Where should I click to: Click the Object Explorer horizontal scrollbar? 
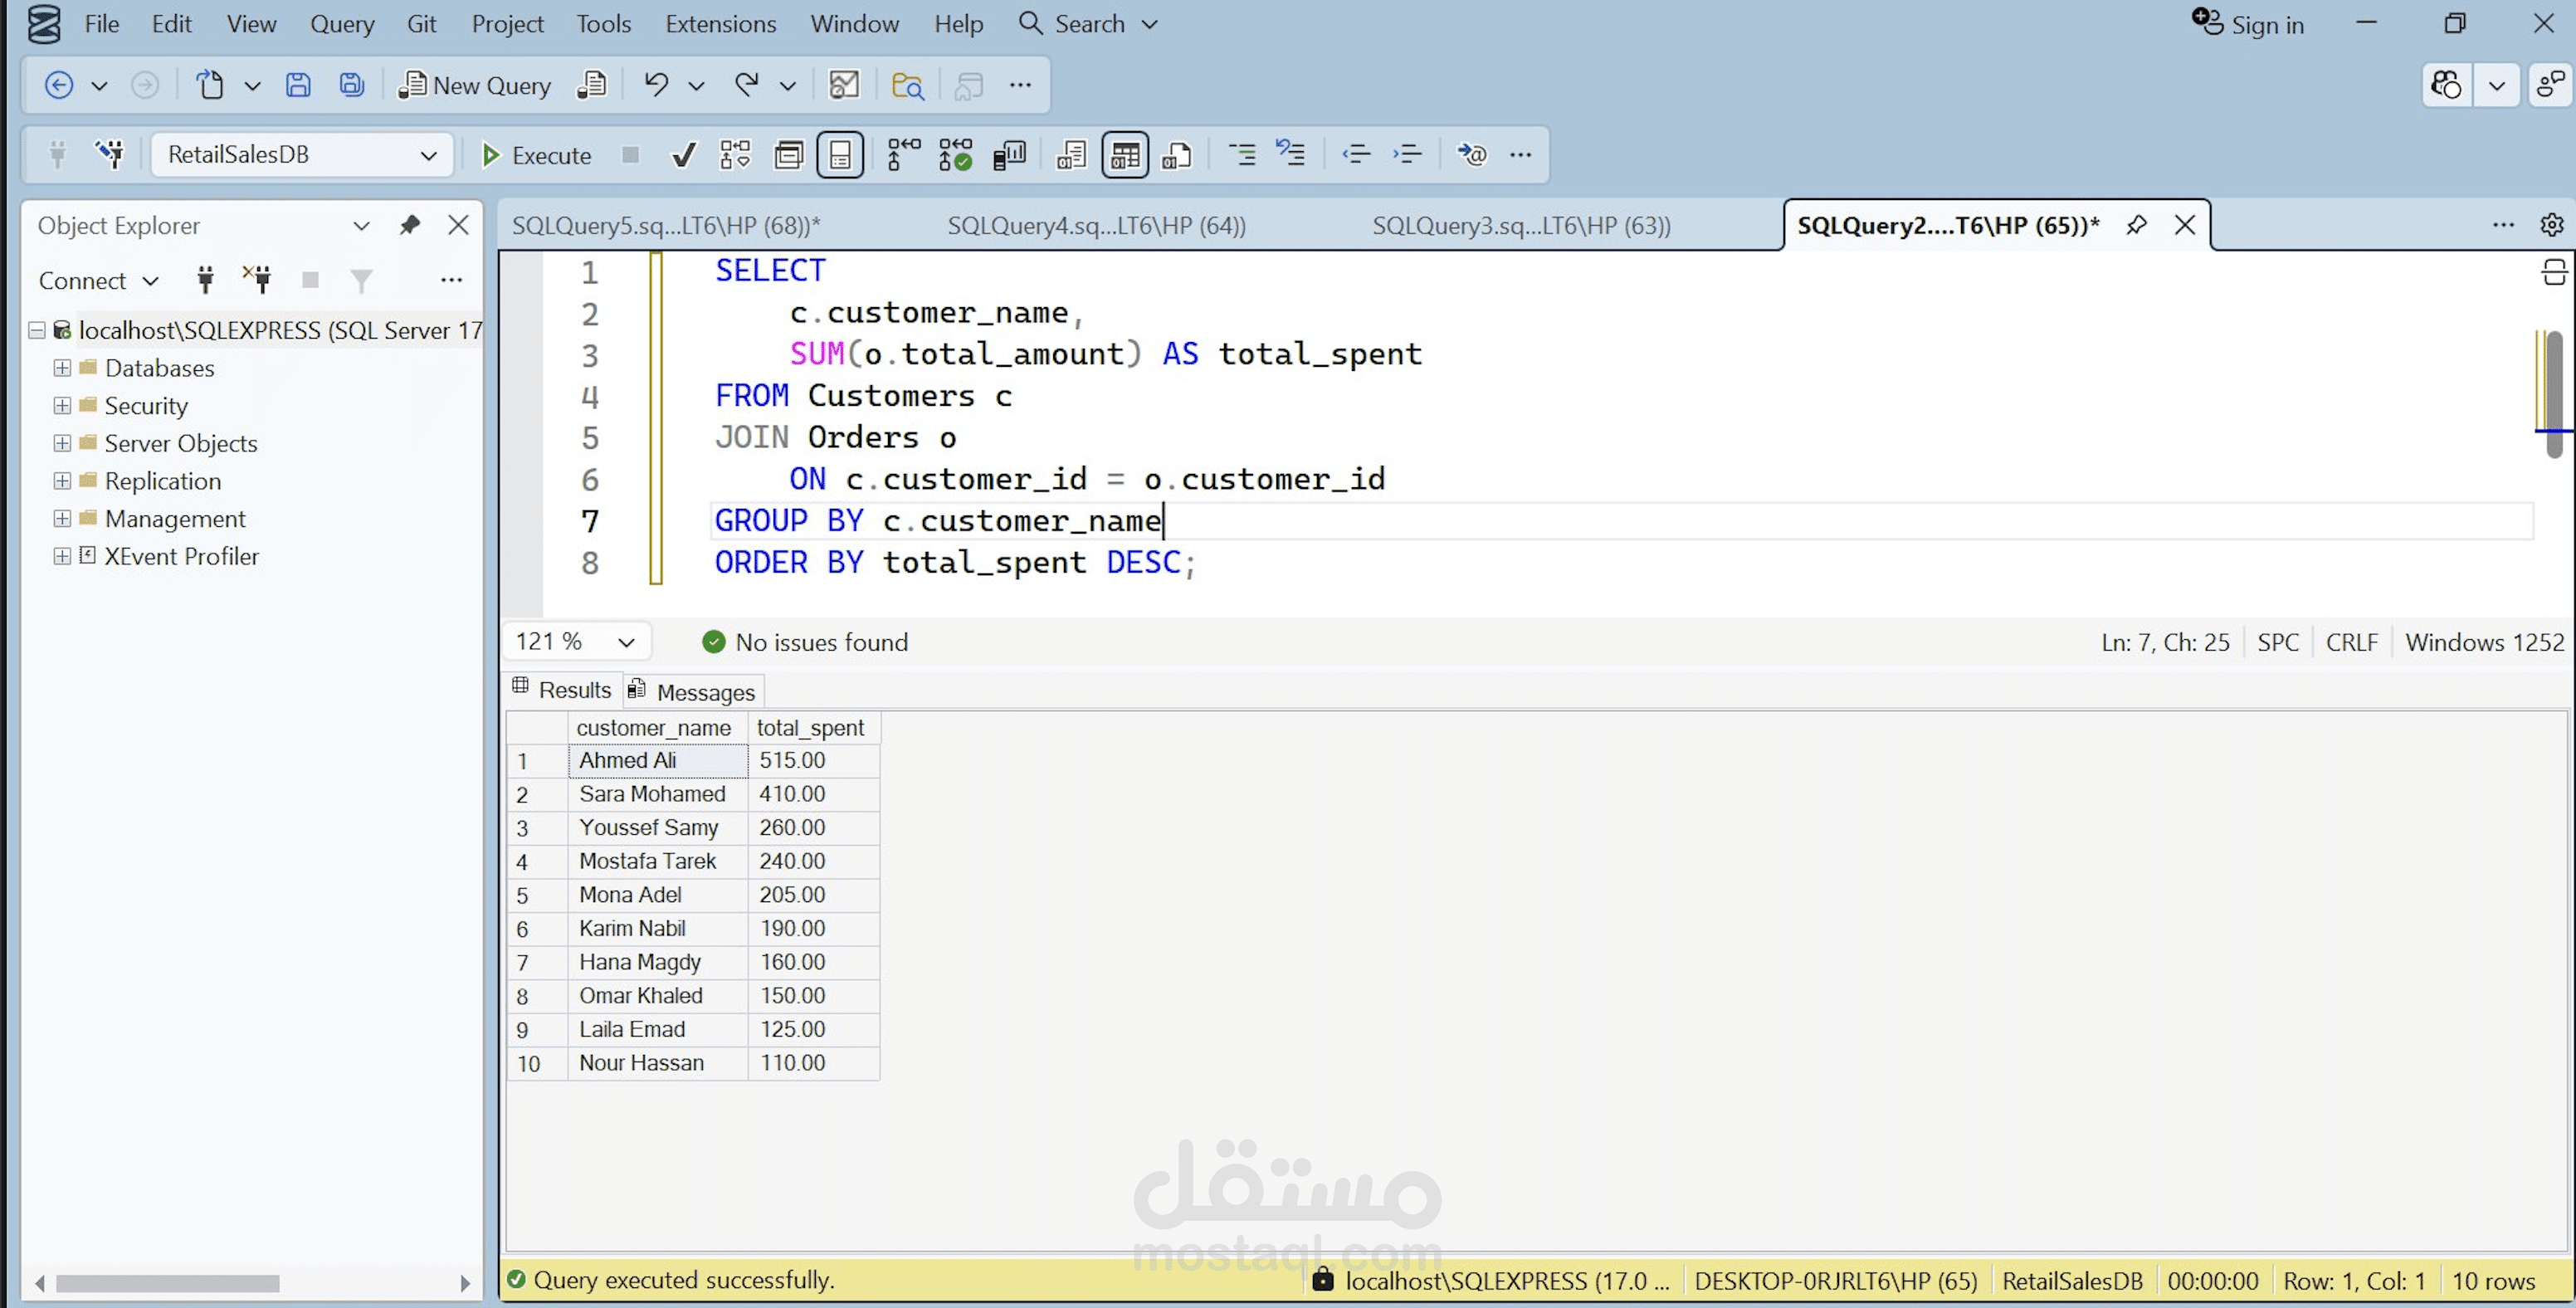click(168, 1283)
